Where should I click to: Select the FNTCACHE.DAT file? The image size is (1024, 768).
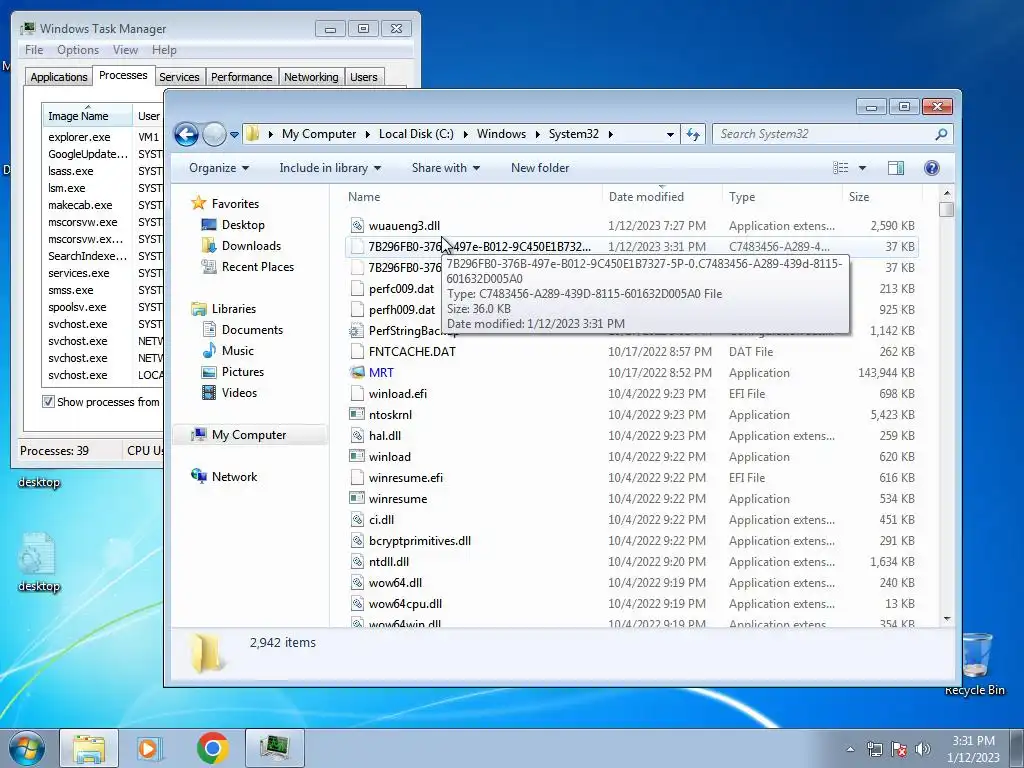click(412, 351)
